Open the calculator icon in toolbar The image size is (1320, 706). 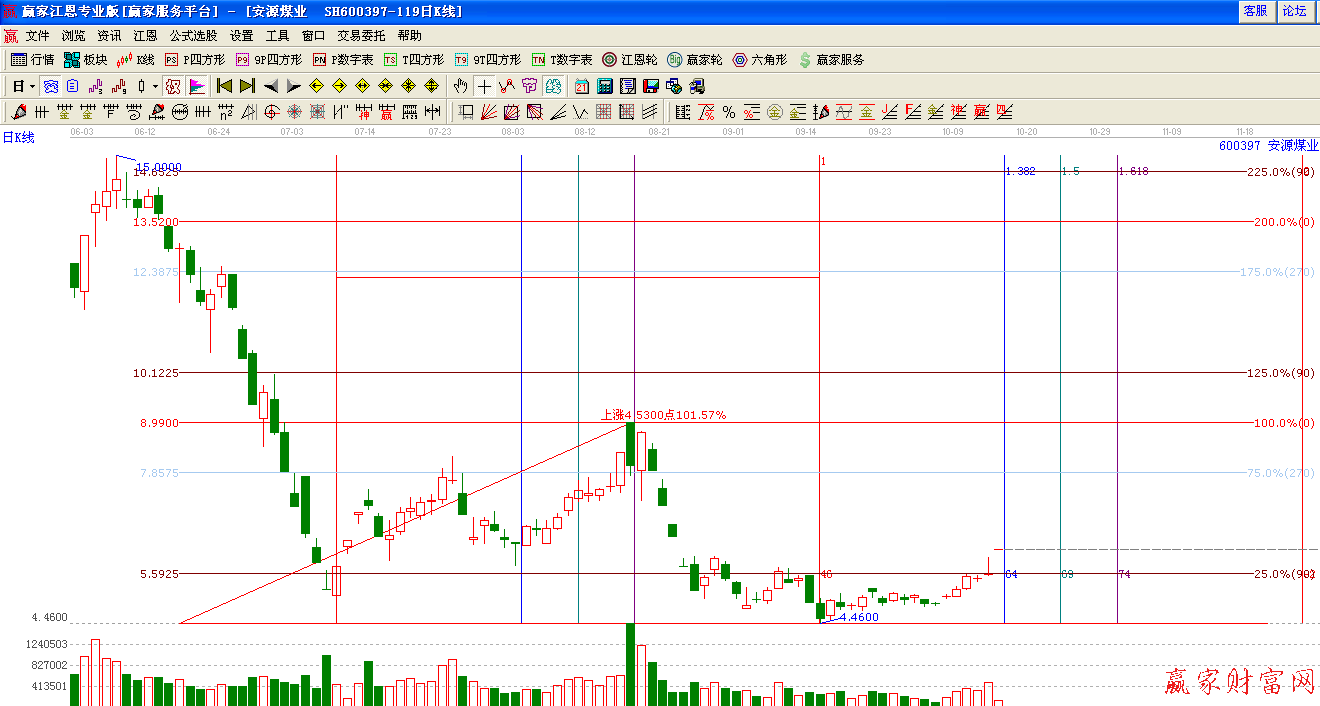[605, 86]
